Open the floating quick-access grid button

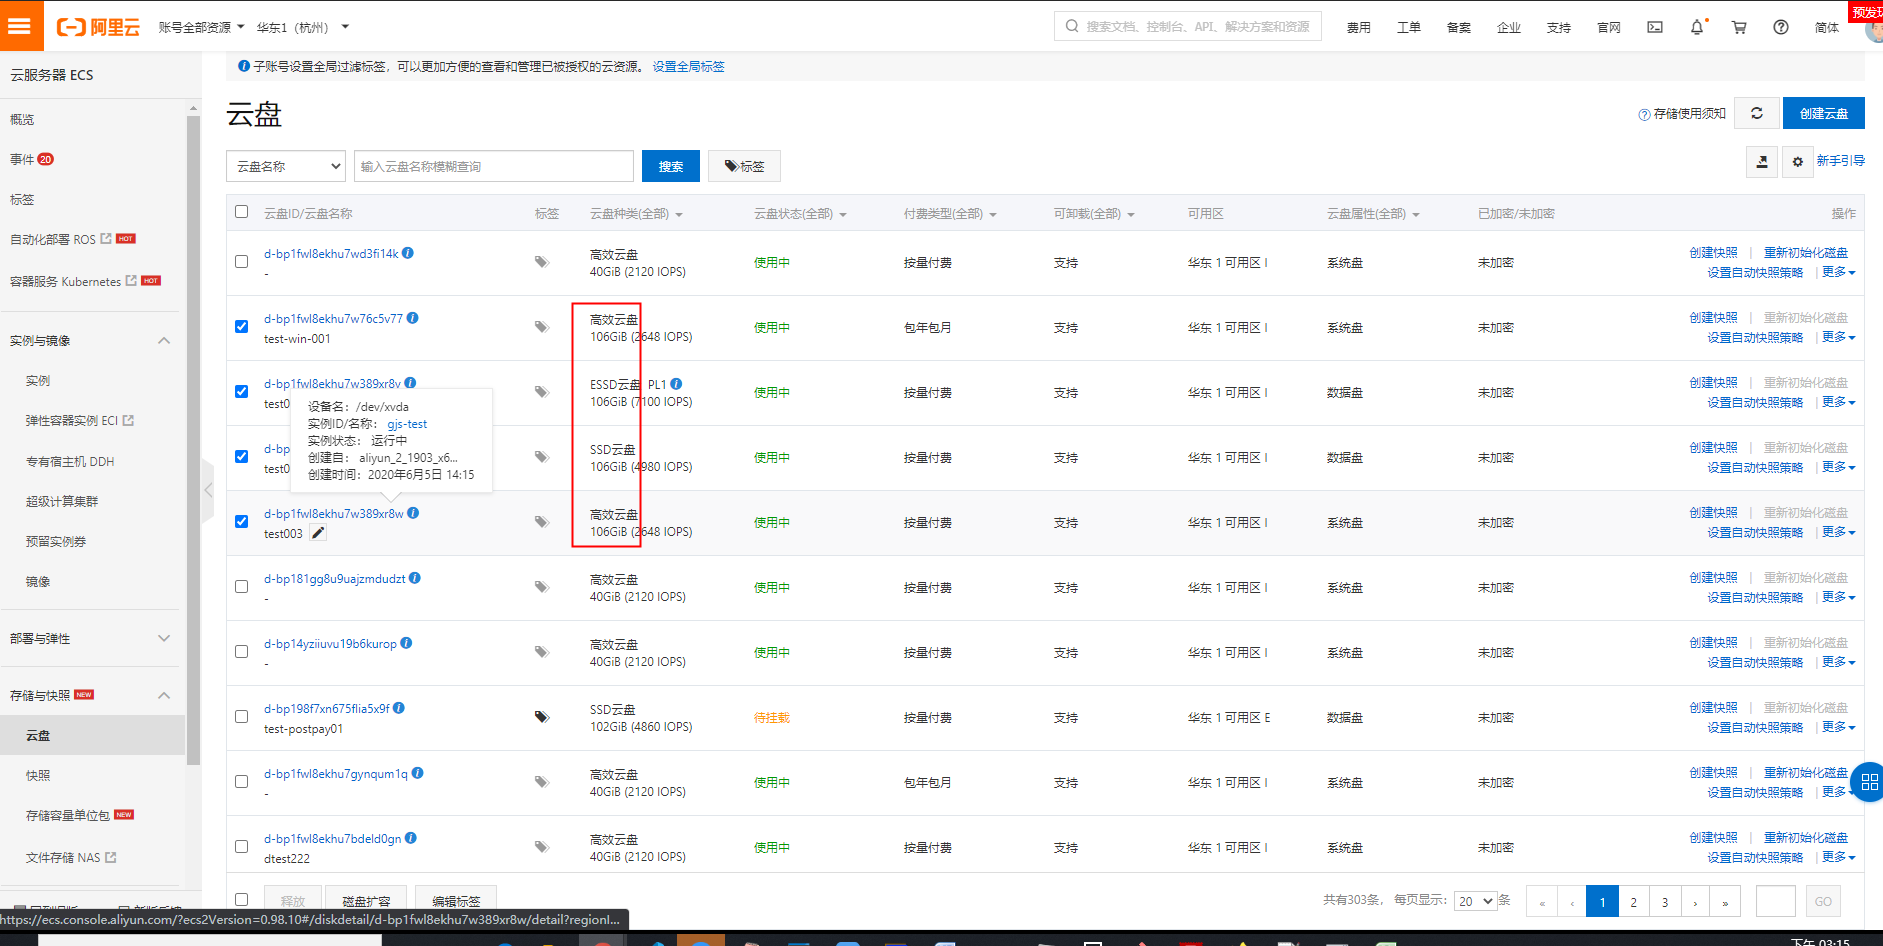tap(1868, 782)
